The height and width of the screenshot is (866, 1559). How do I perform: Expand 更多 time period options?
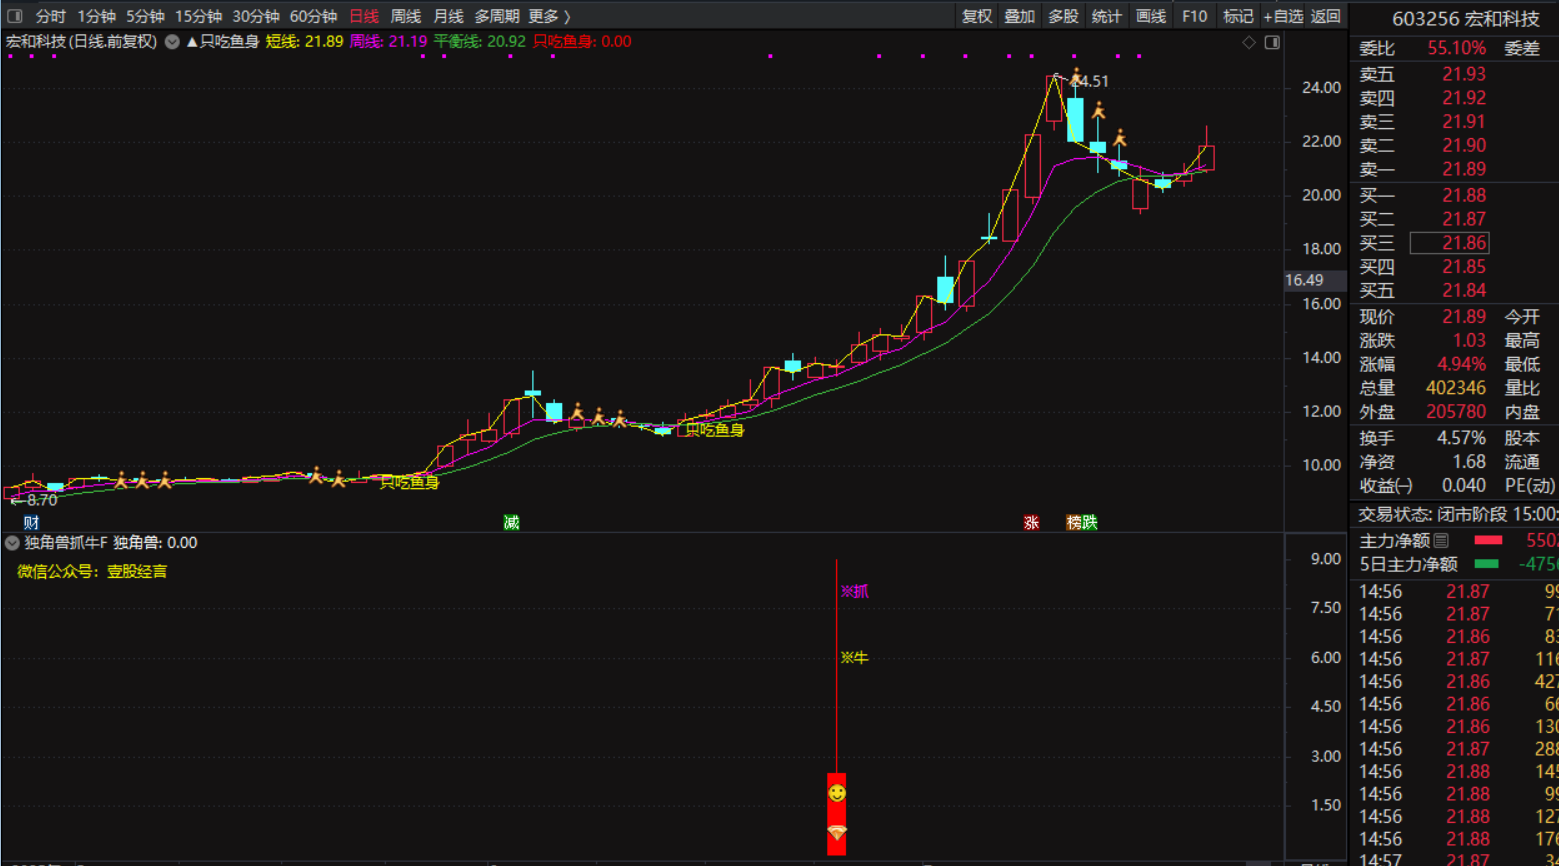[x=549, y=16]
